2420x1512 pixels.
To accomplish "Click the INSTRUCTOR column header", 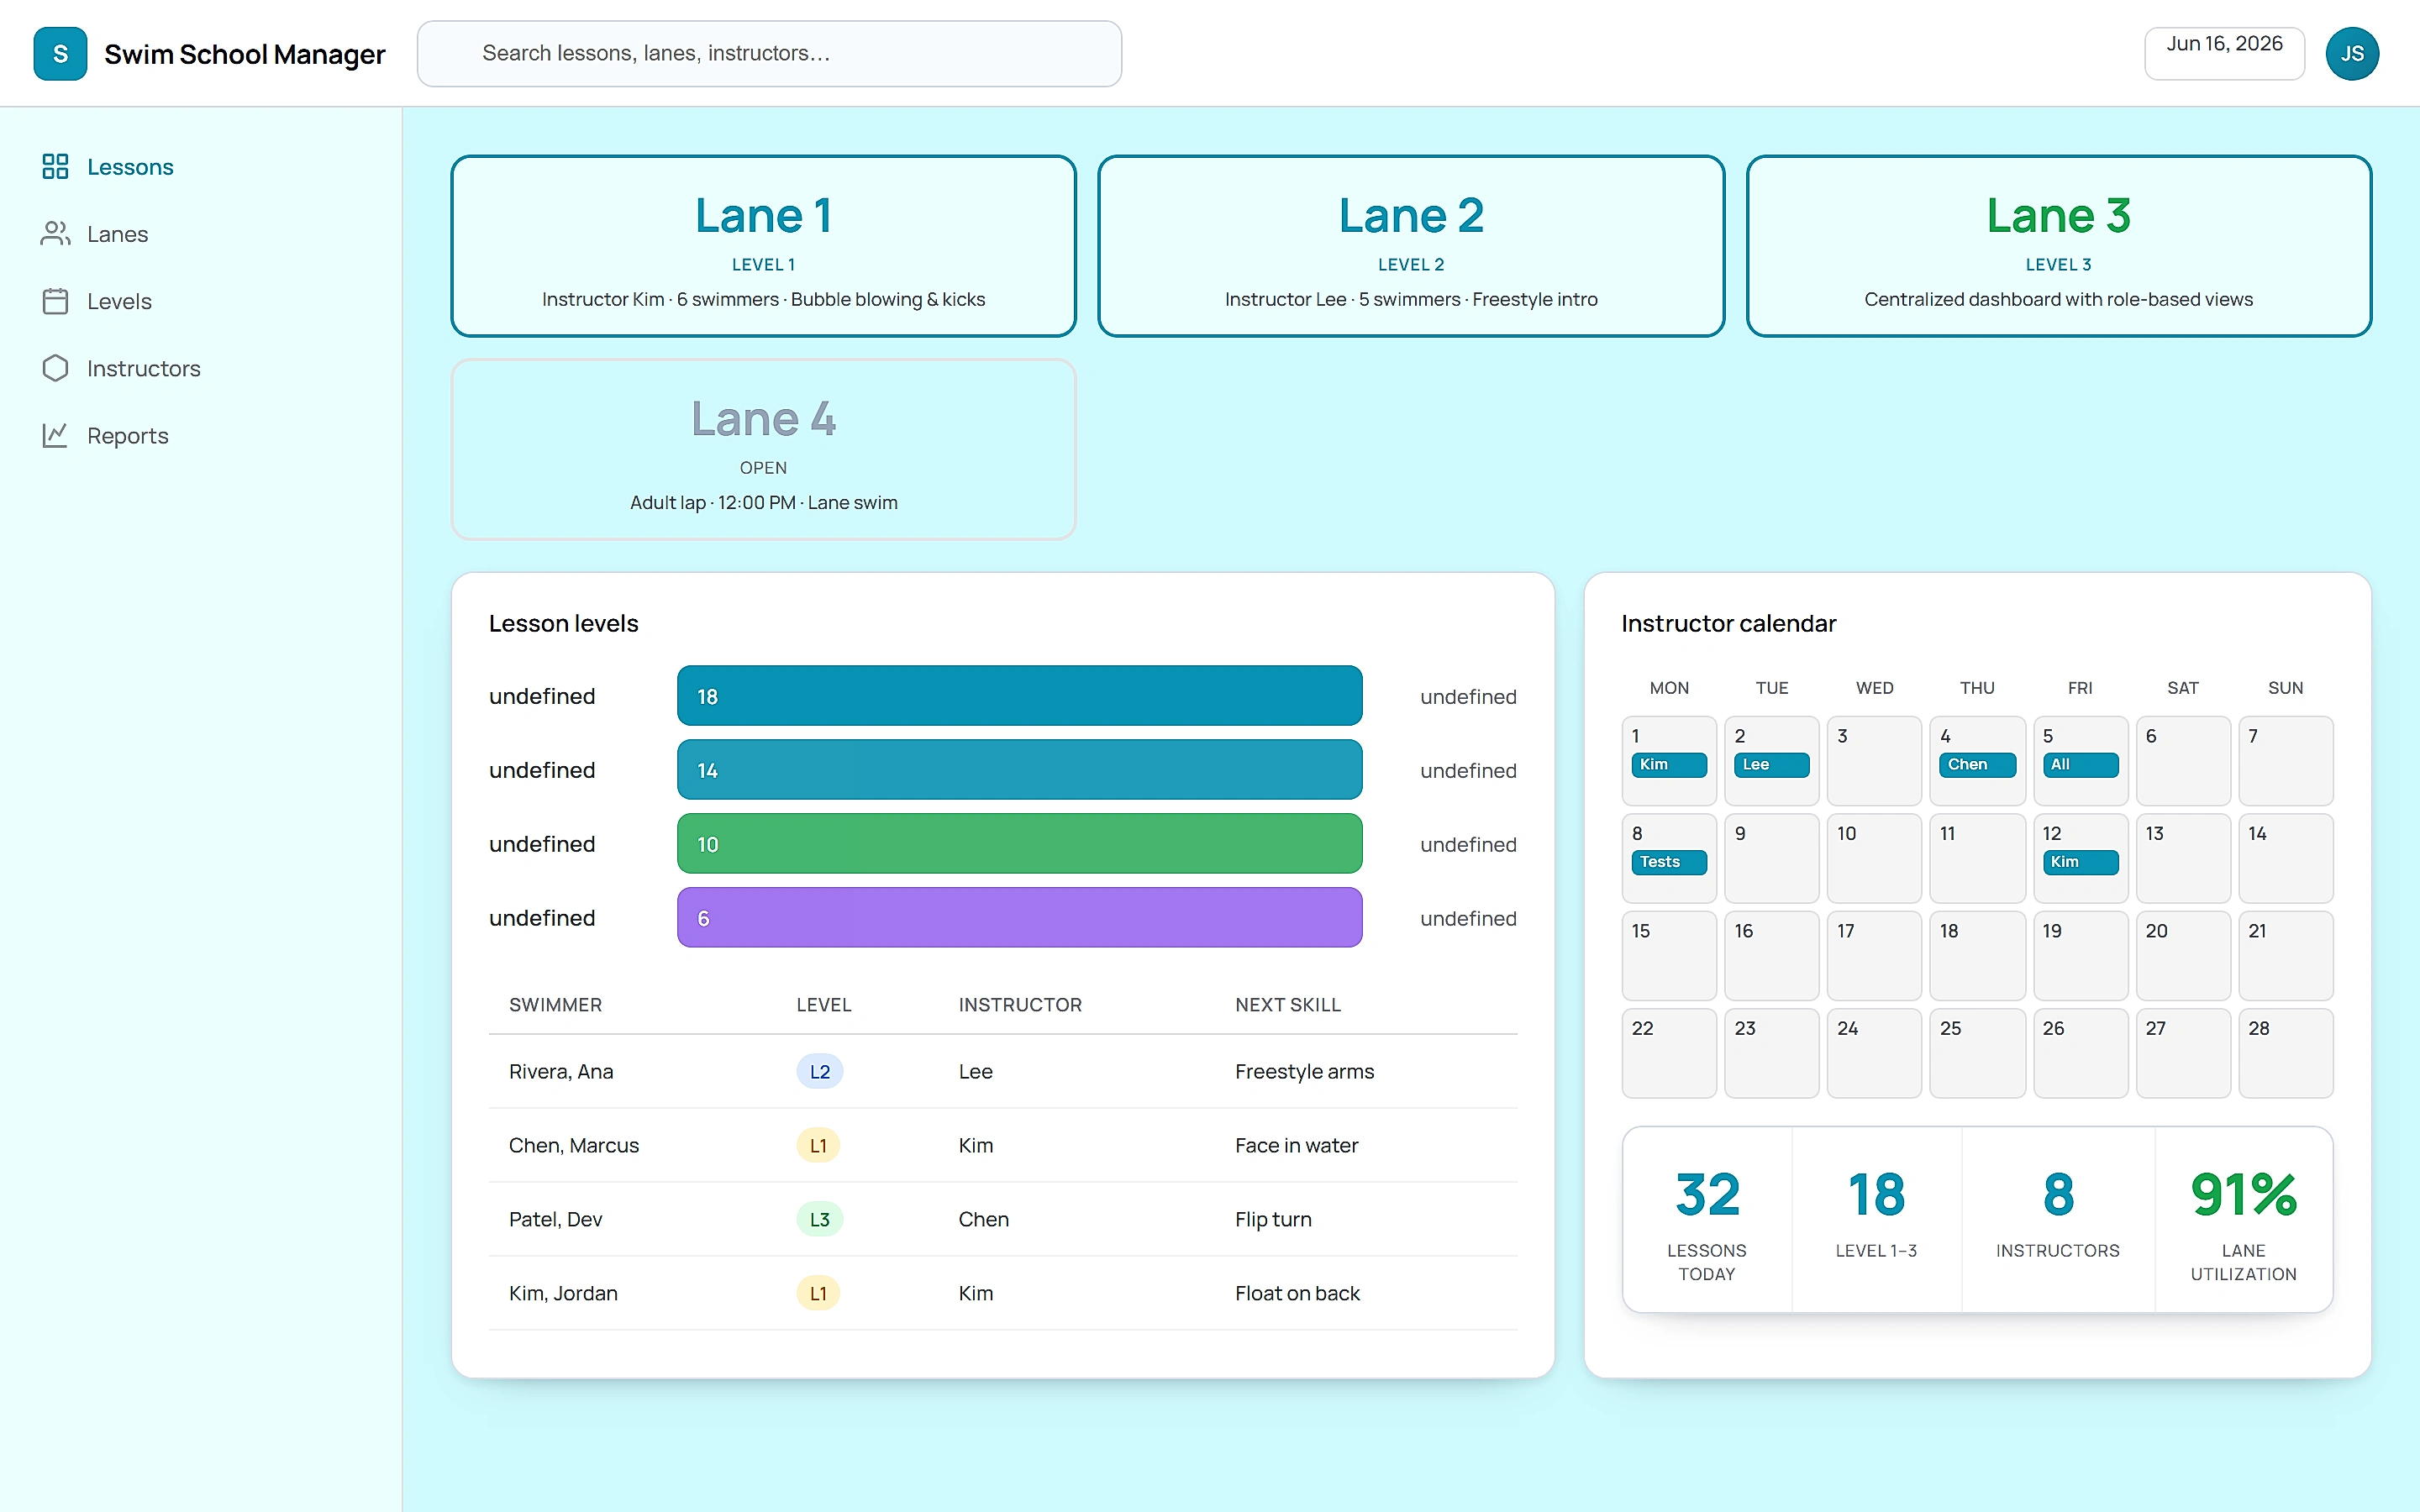I will pos(1020,1005).
